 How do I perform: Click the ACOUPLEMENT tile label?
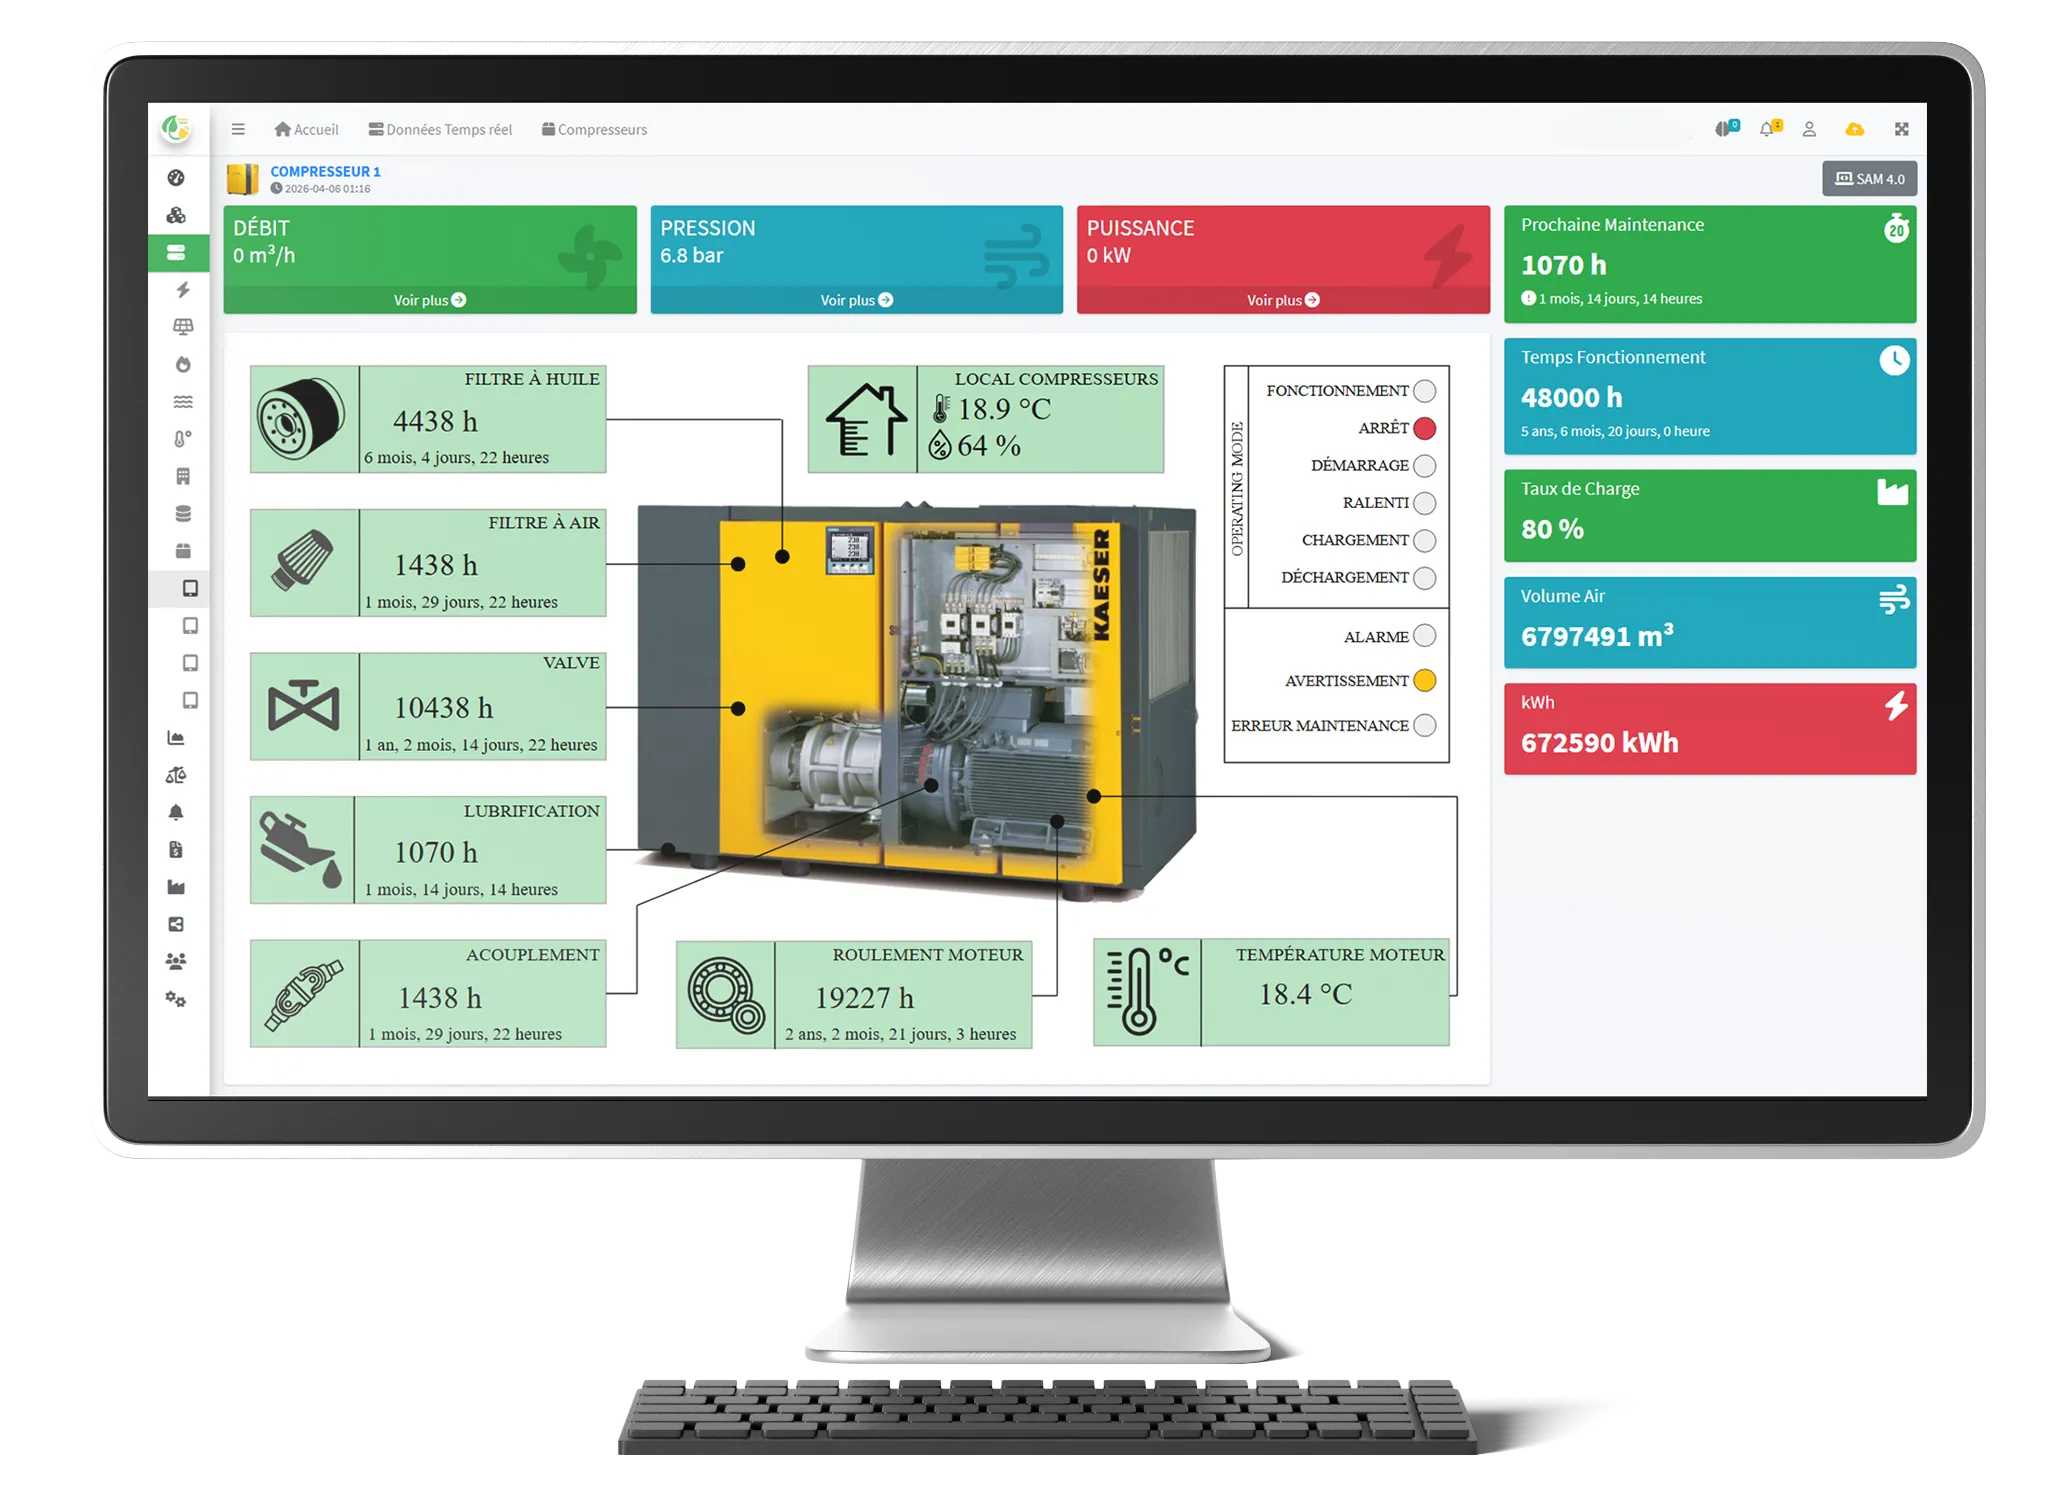coord(533,955)
